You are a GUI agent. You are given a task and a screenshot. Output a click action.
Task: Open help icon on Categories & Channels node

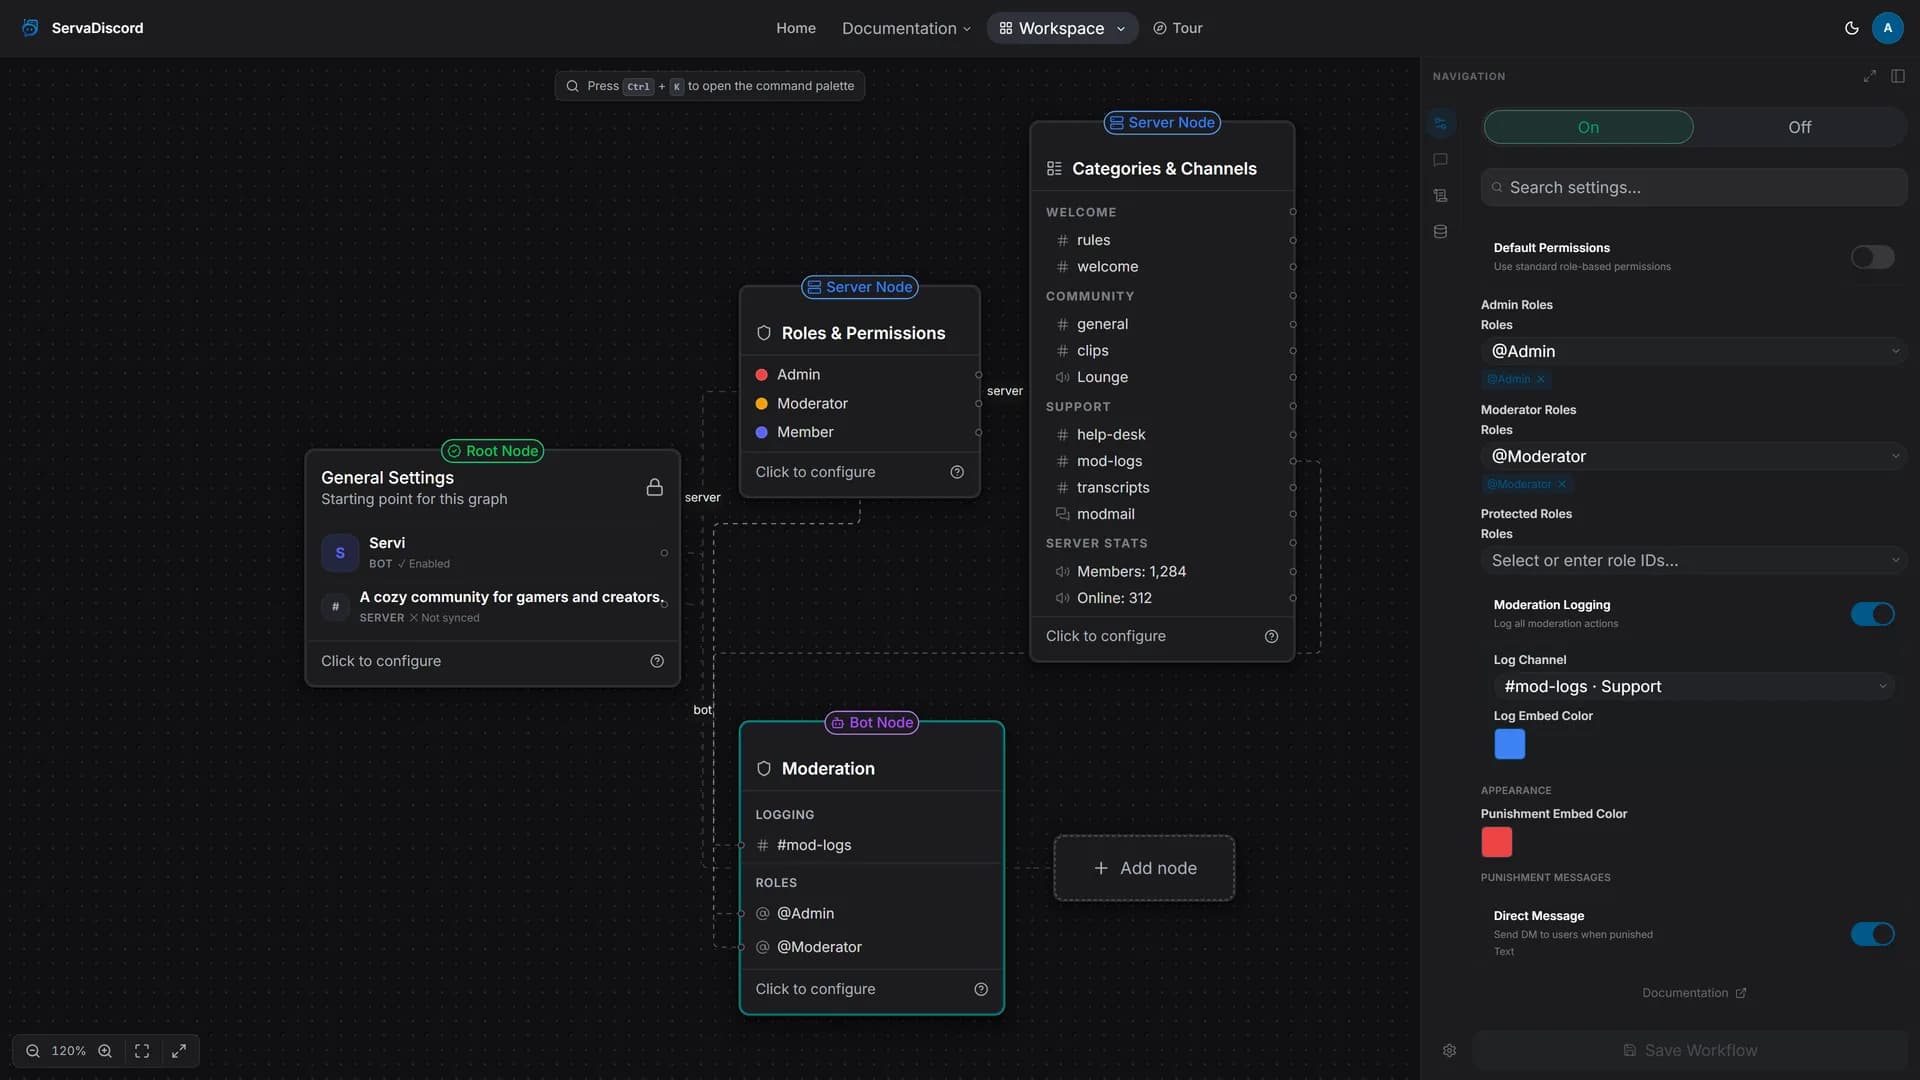1271,636
